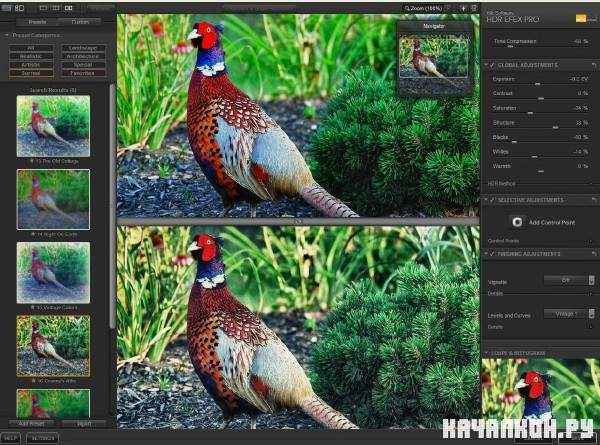Reset Selective Adjustments with its undo arrow

click(x=594, y=200)
